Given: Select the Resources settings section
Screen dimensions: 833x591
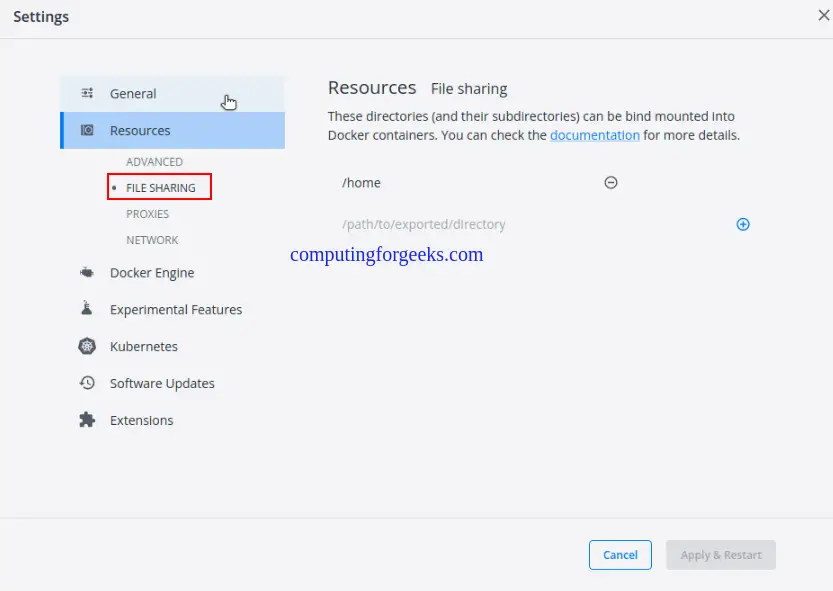Looking at the screenshot, I should [x=173, y=130].
